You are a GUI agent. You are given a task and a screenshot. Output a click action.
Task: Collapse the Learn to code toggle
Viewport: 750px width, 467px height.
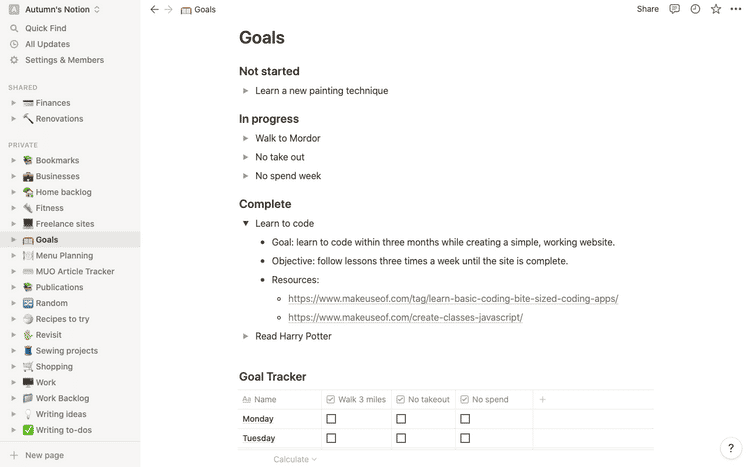(x=246, y=224)
